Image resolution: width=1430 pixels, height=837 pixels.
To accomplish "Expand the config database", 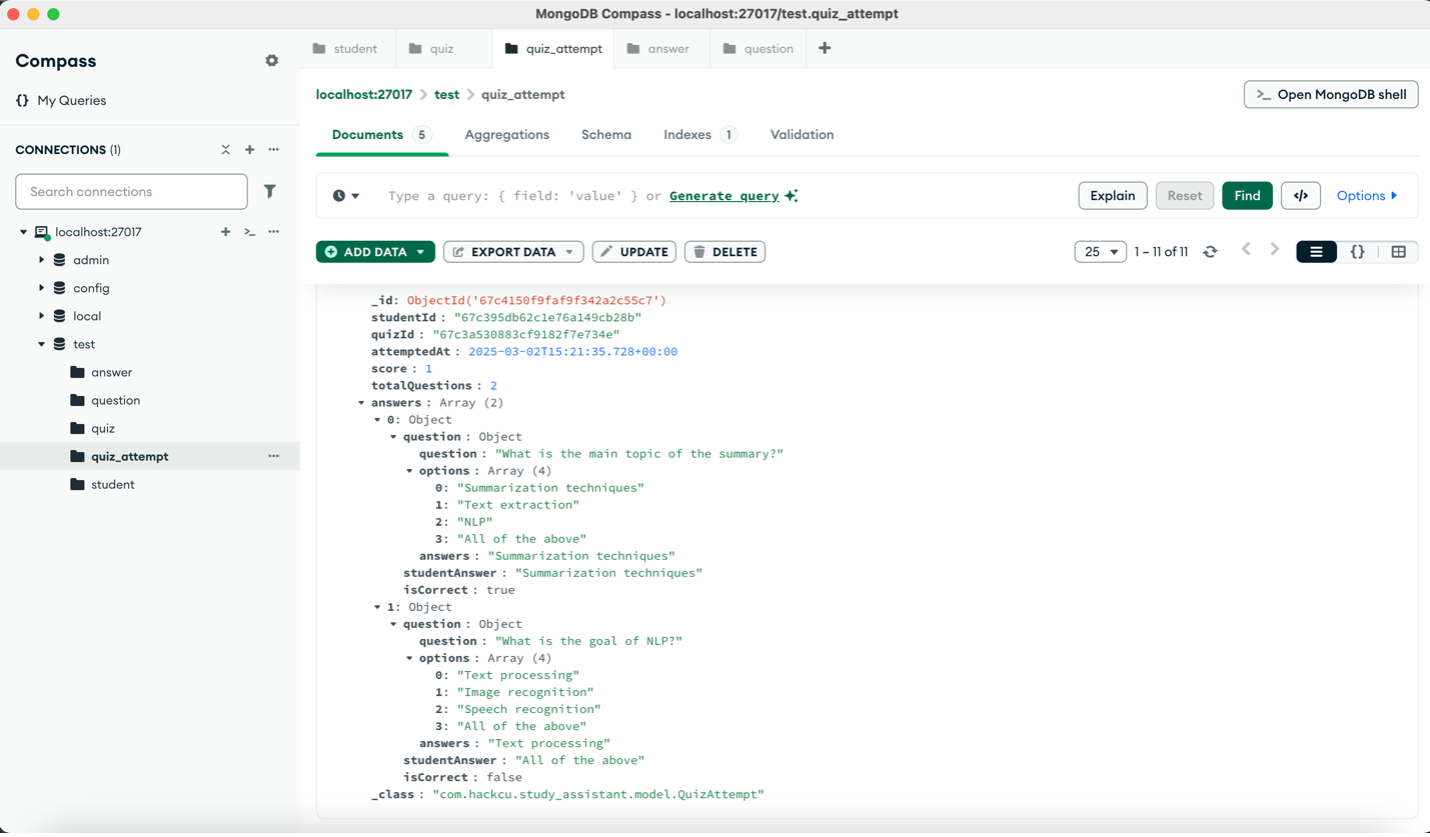I will [42, 288].
